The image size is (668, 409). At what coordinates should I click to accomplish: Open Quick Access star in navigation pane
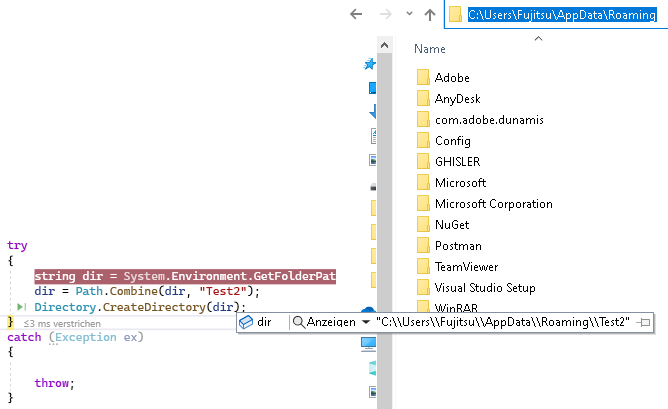tap(370, 64)
